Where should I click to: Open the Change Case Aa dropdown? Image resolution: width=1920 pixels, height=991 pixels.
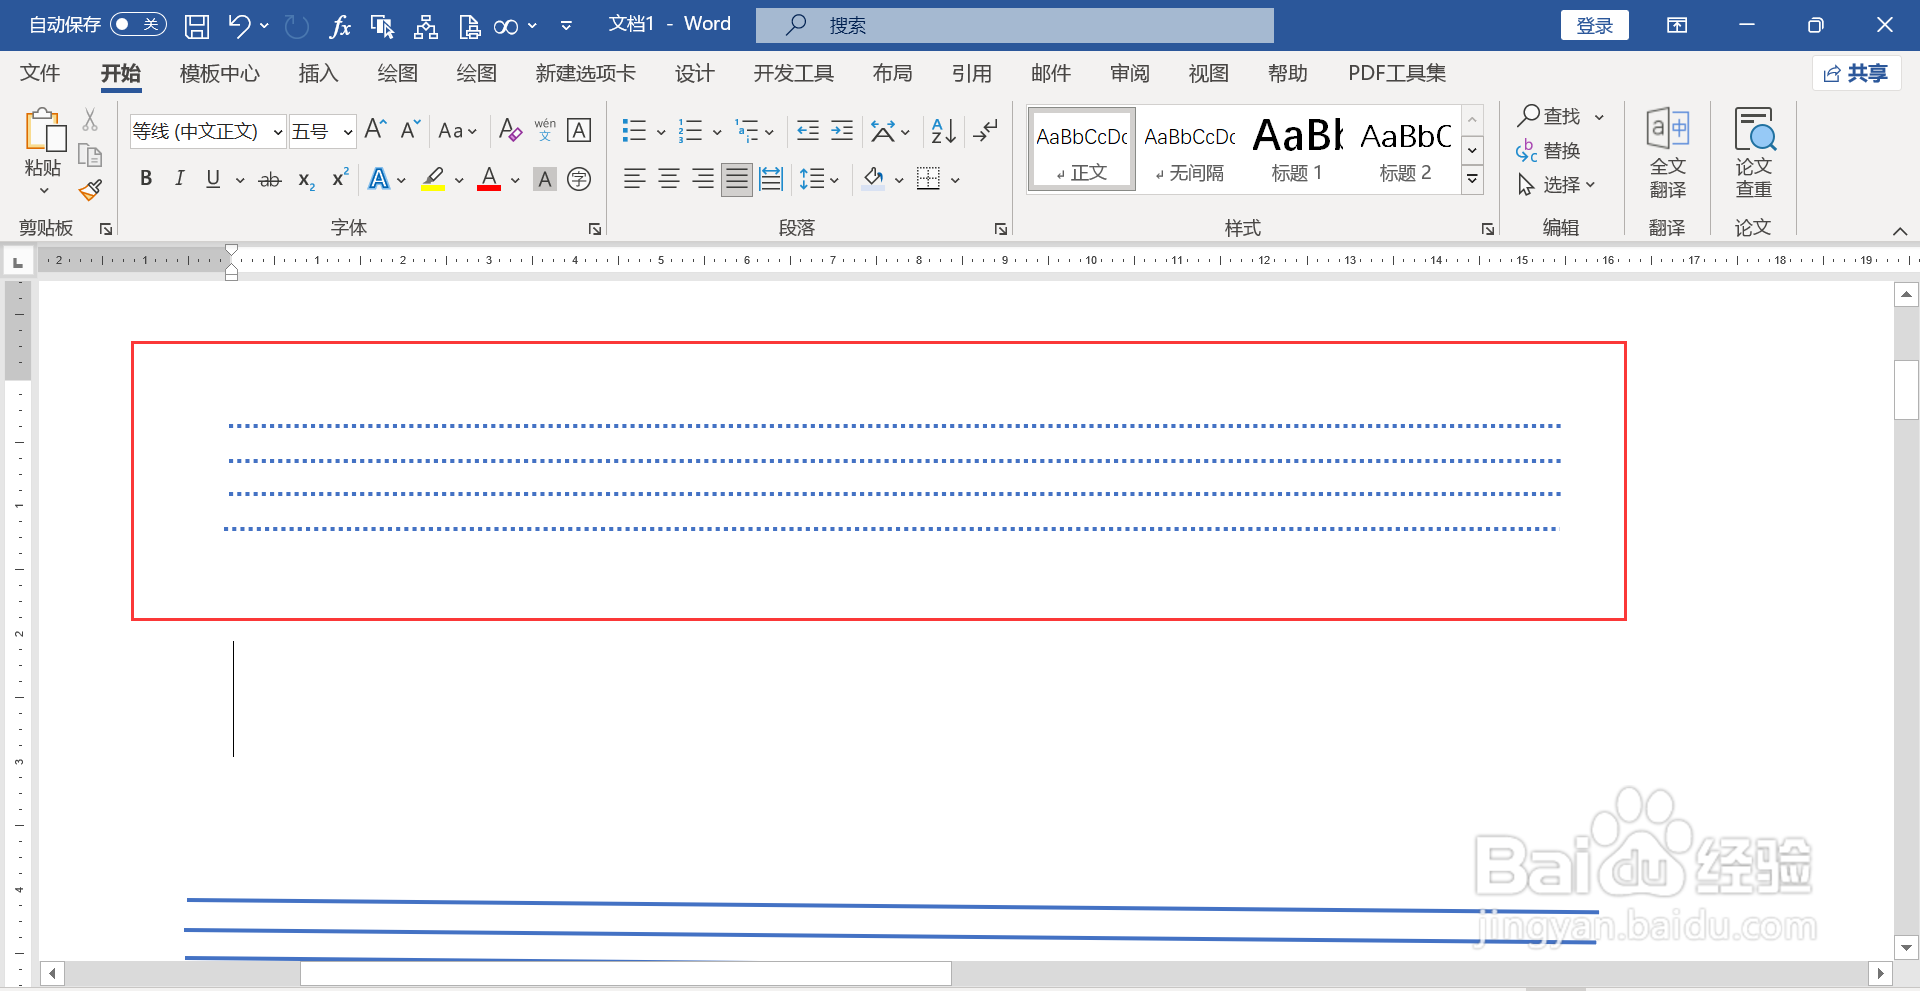click(458, 131)
